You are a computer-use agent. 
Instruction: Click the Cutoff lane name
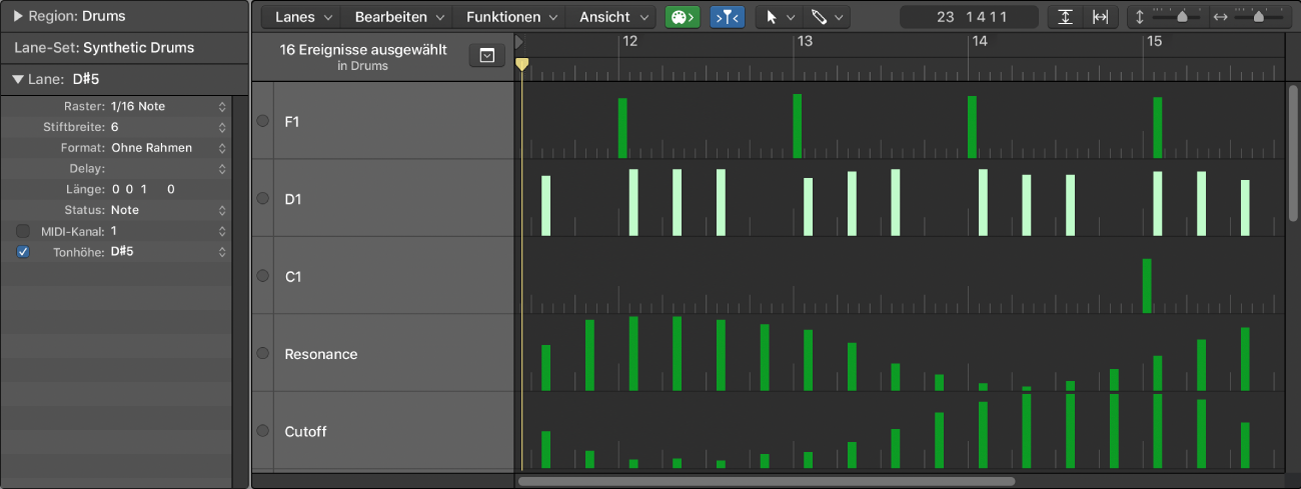pyautogui.click(x=306, y=432)
